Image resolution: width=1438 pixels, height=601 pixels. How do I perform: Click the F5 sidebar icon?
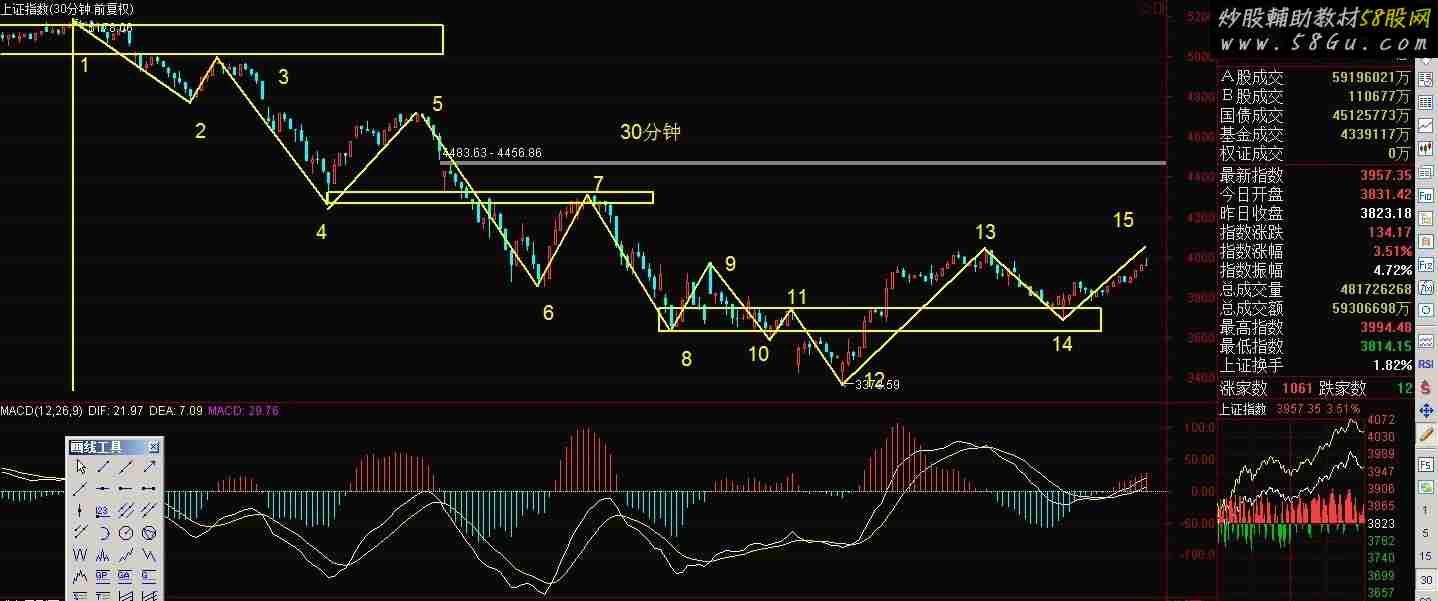(x=1424, y=465)
